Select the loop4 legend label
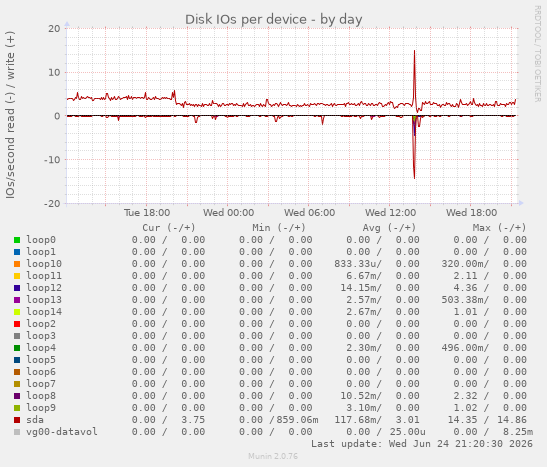This screenshot has width=547, height=467. [41, 348]
